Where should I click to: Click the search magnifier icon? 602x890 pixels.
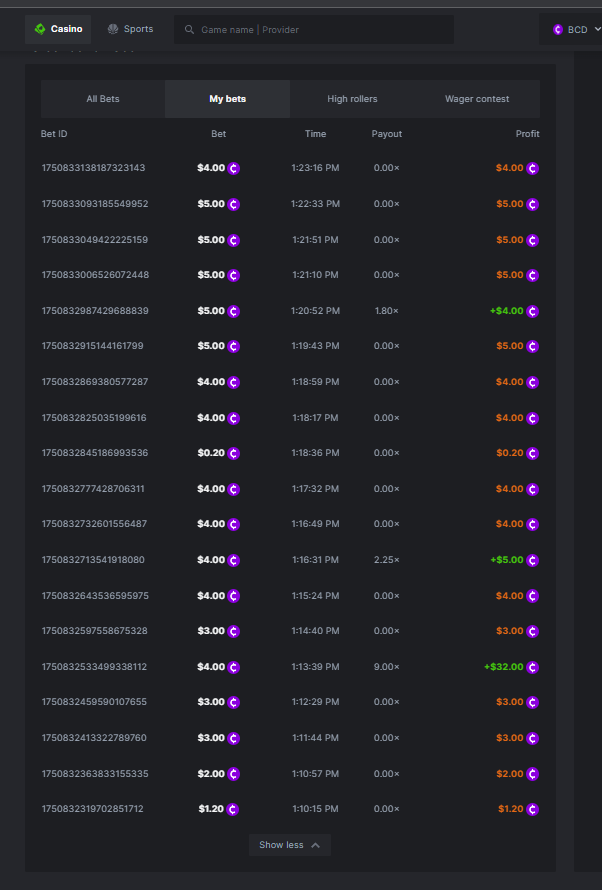coord(189,30)
